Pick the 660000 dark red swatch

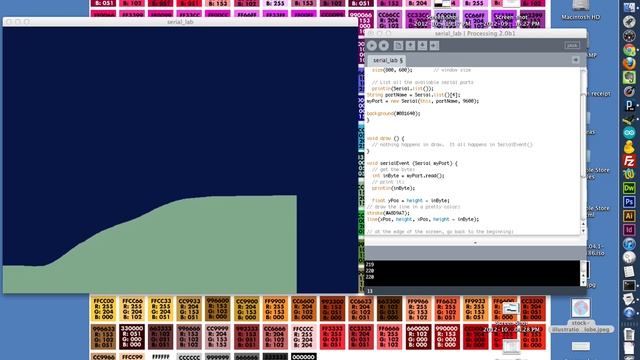point(418,337)
